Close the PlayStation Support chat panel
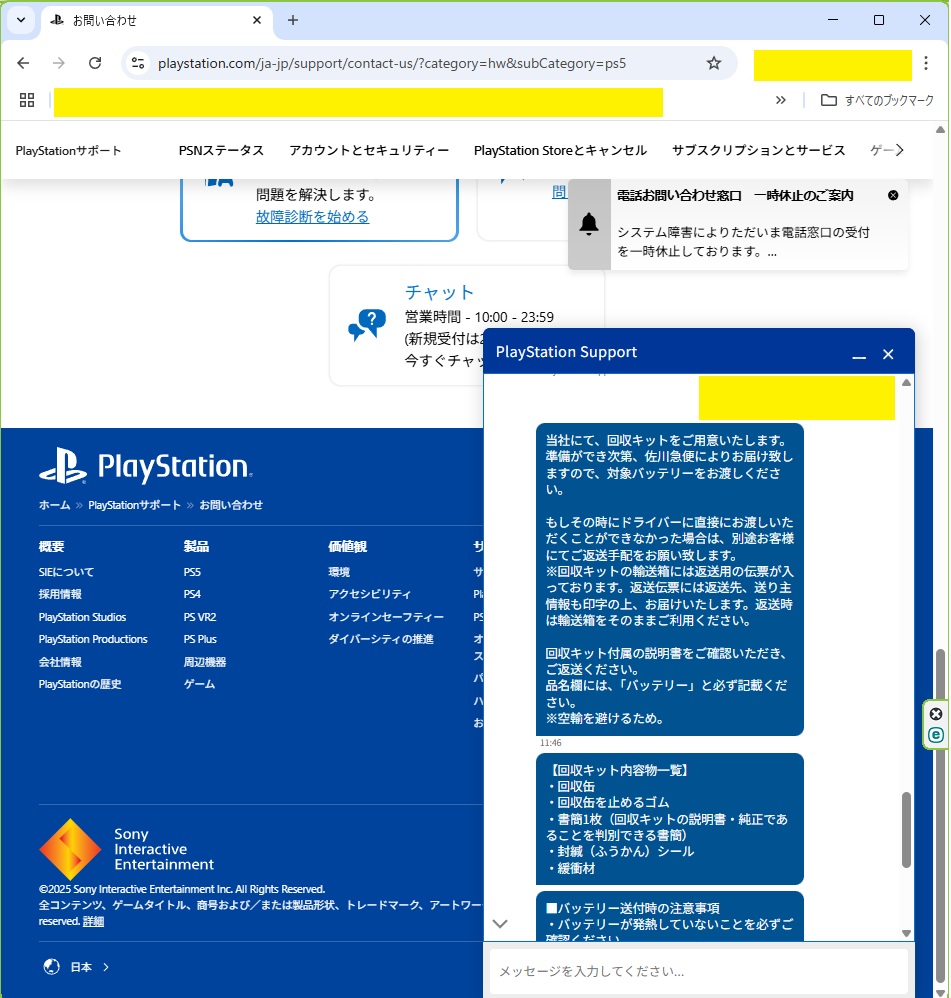Screen dimensions: 951x998 (888, 354)
